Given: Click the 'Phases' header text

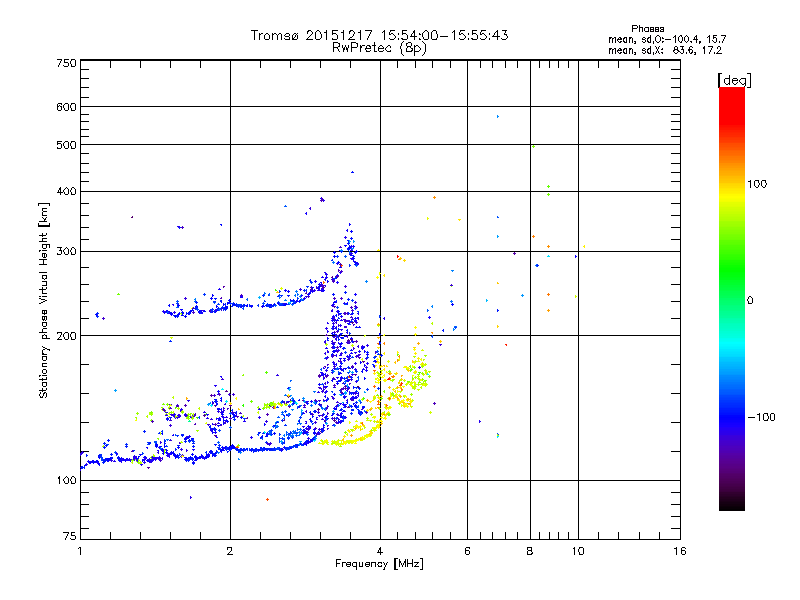Looking at the screenshot, I should coord(647,29).
